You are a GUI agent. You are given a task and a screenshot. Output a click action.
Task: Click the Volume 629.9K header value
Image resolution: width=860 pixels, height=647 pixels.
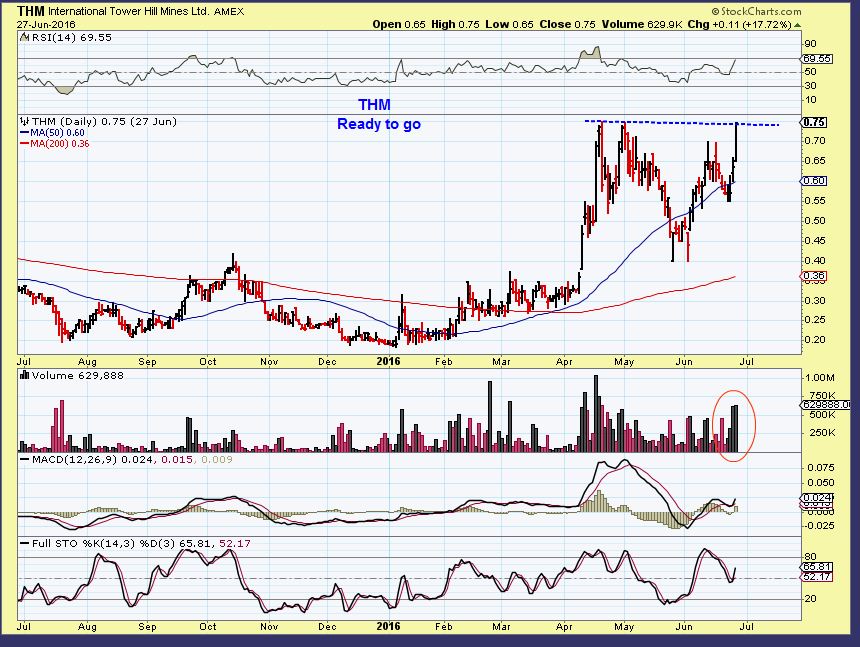pos(642,25)
